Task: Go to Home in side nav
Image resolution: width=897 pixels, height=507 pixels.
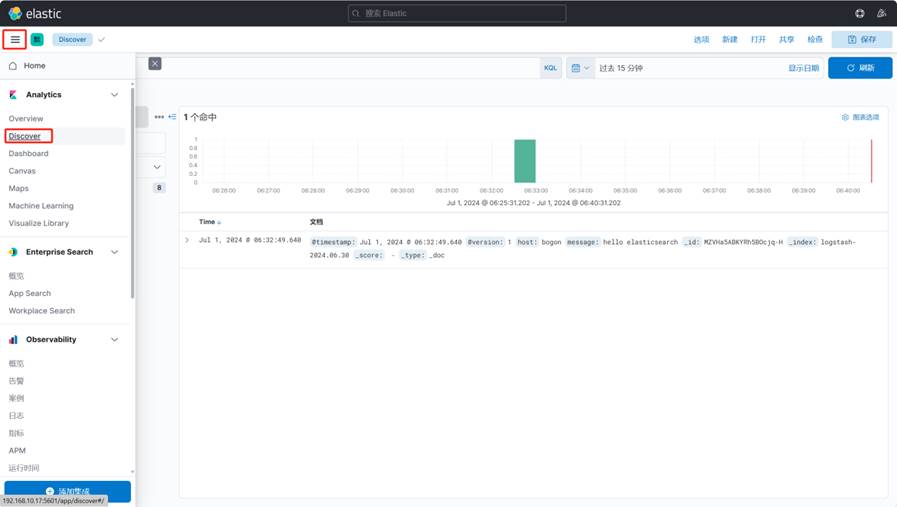Action: click(34, 66)
